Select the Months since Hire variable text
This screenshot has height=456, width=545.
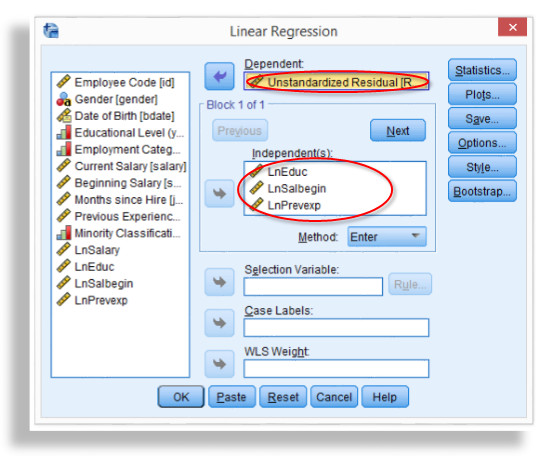tap(129, 200)
